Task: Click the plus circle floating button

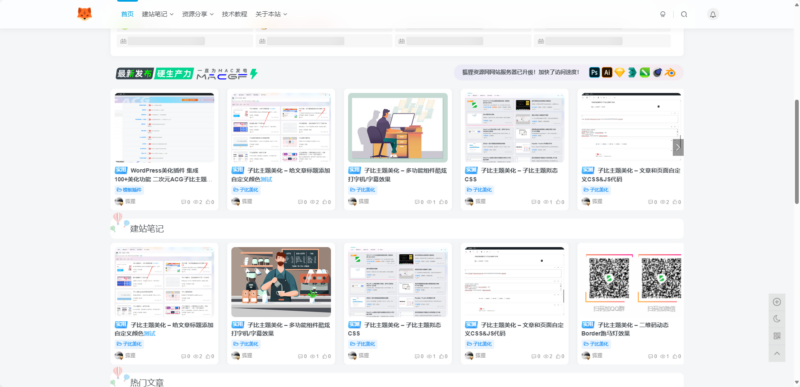Action: [x=777, y=302]
